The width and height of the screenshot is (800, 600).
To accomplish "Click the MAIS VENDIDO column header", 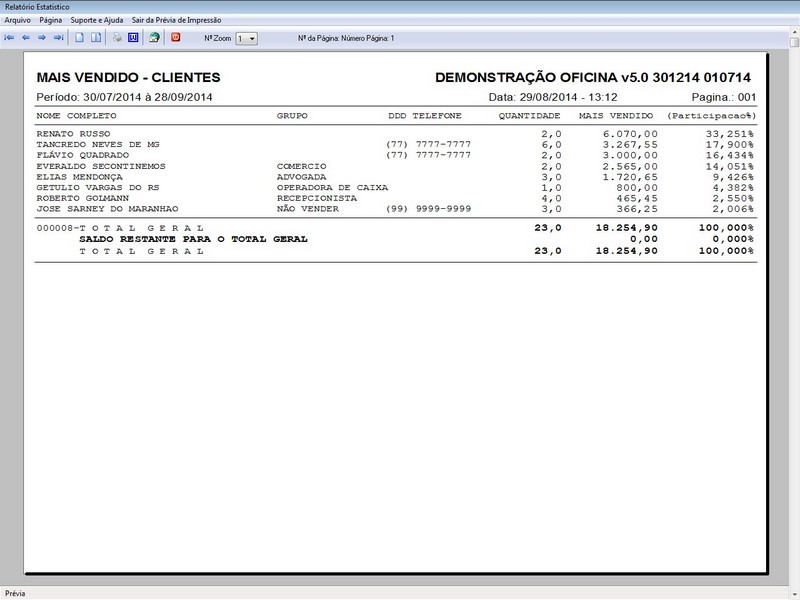I will (618, 116).
